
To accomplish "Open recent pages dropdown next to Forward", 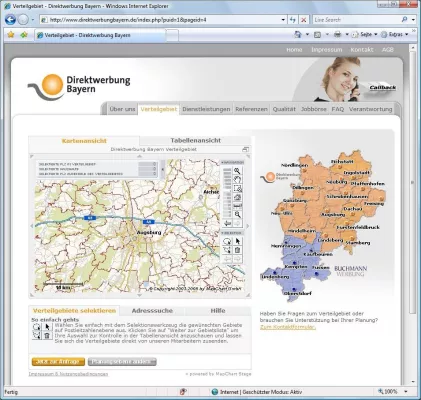I will [32, 20].
